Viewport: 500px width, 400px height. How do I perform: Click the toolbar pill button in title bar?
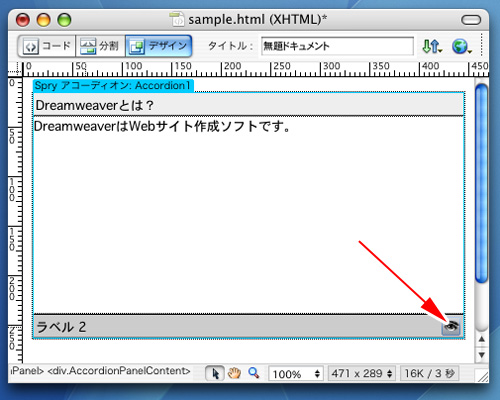coord(471,20)
